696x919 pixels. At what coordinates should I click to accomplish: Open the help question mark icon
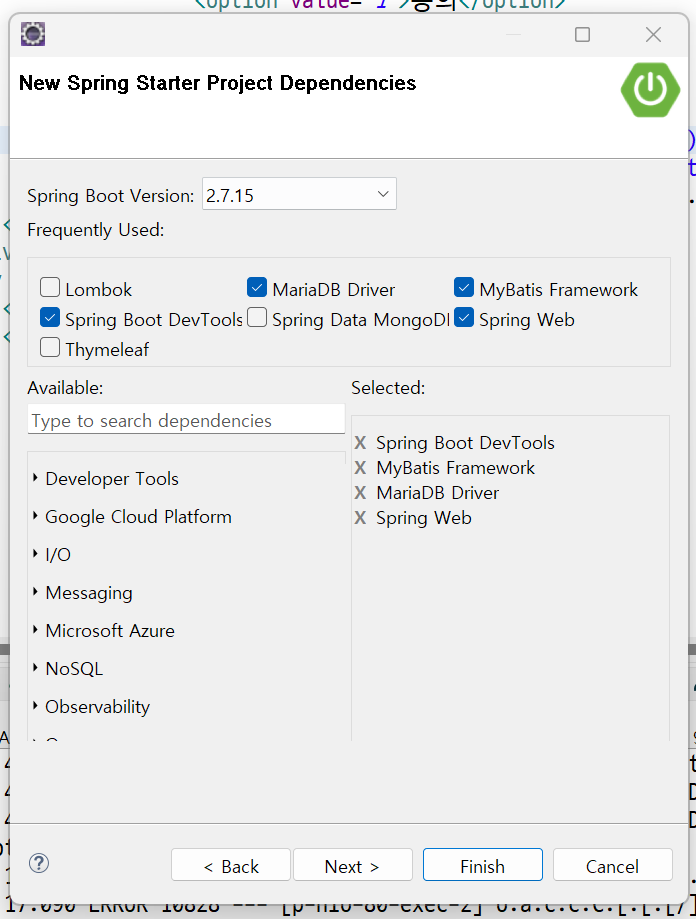click(x=39, y=863)
